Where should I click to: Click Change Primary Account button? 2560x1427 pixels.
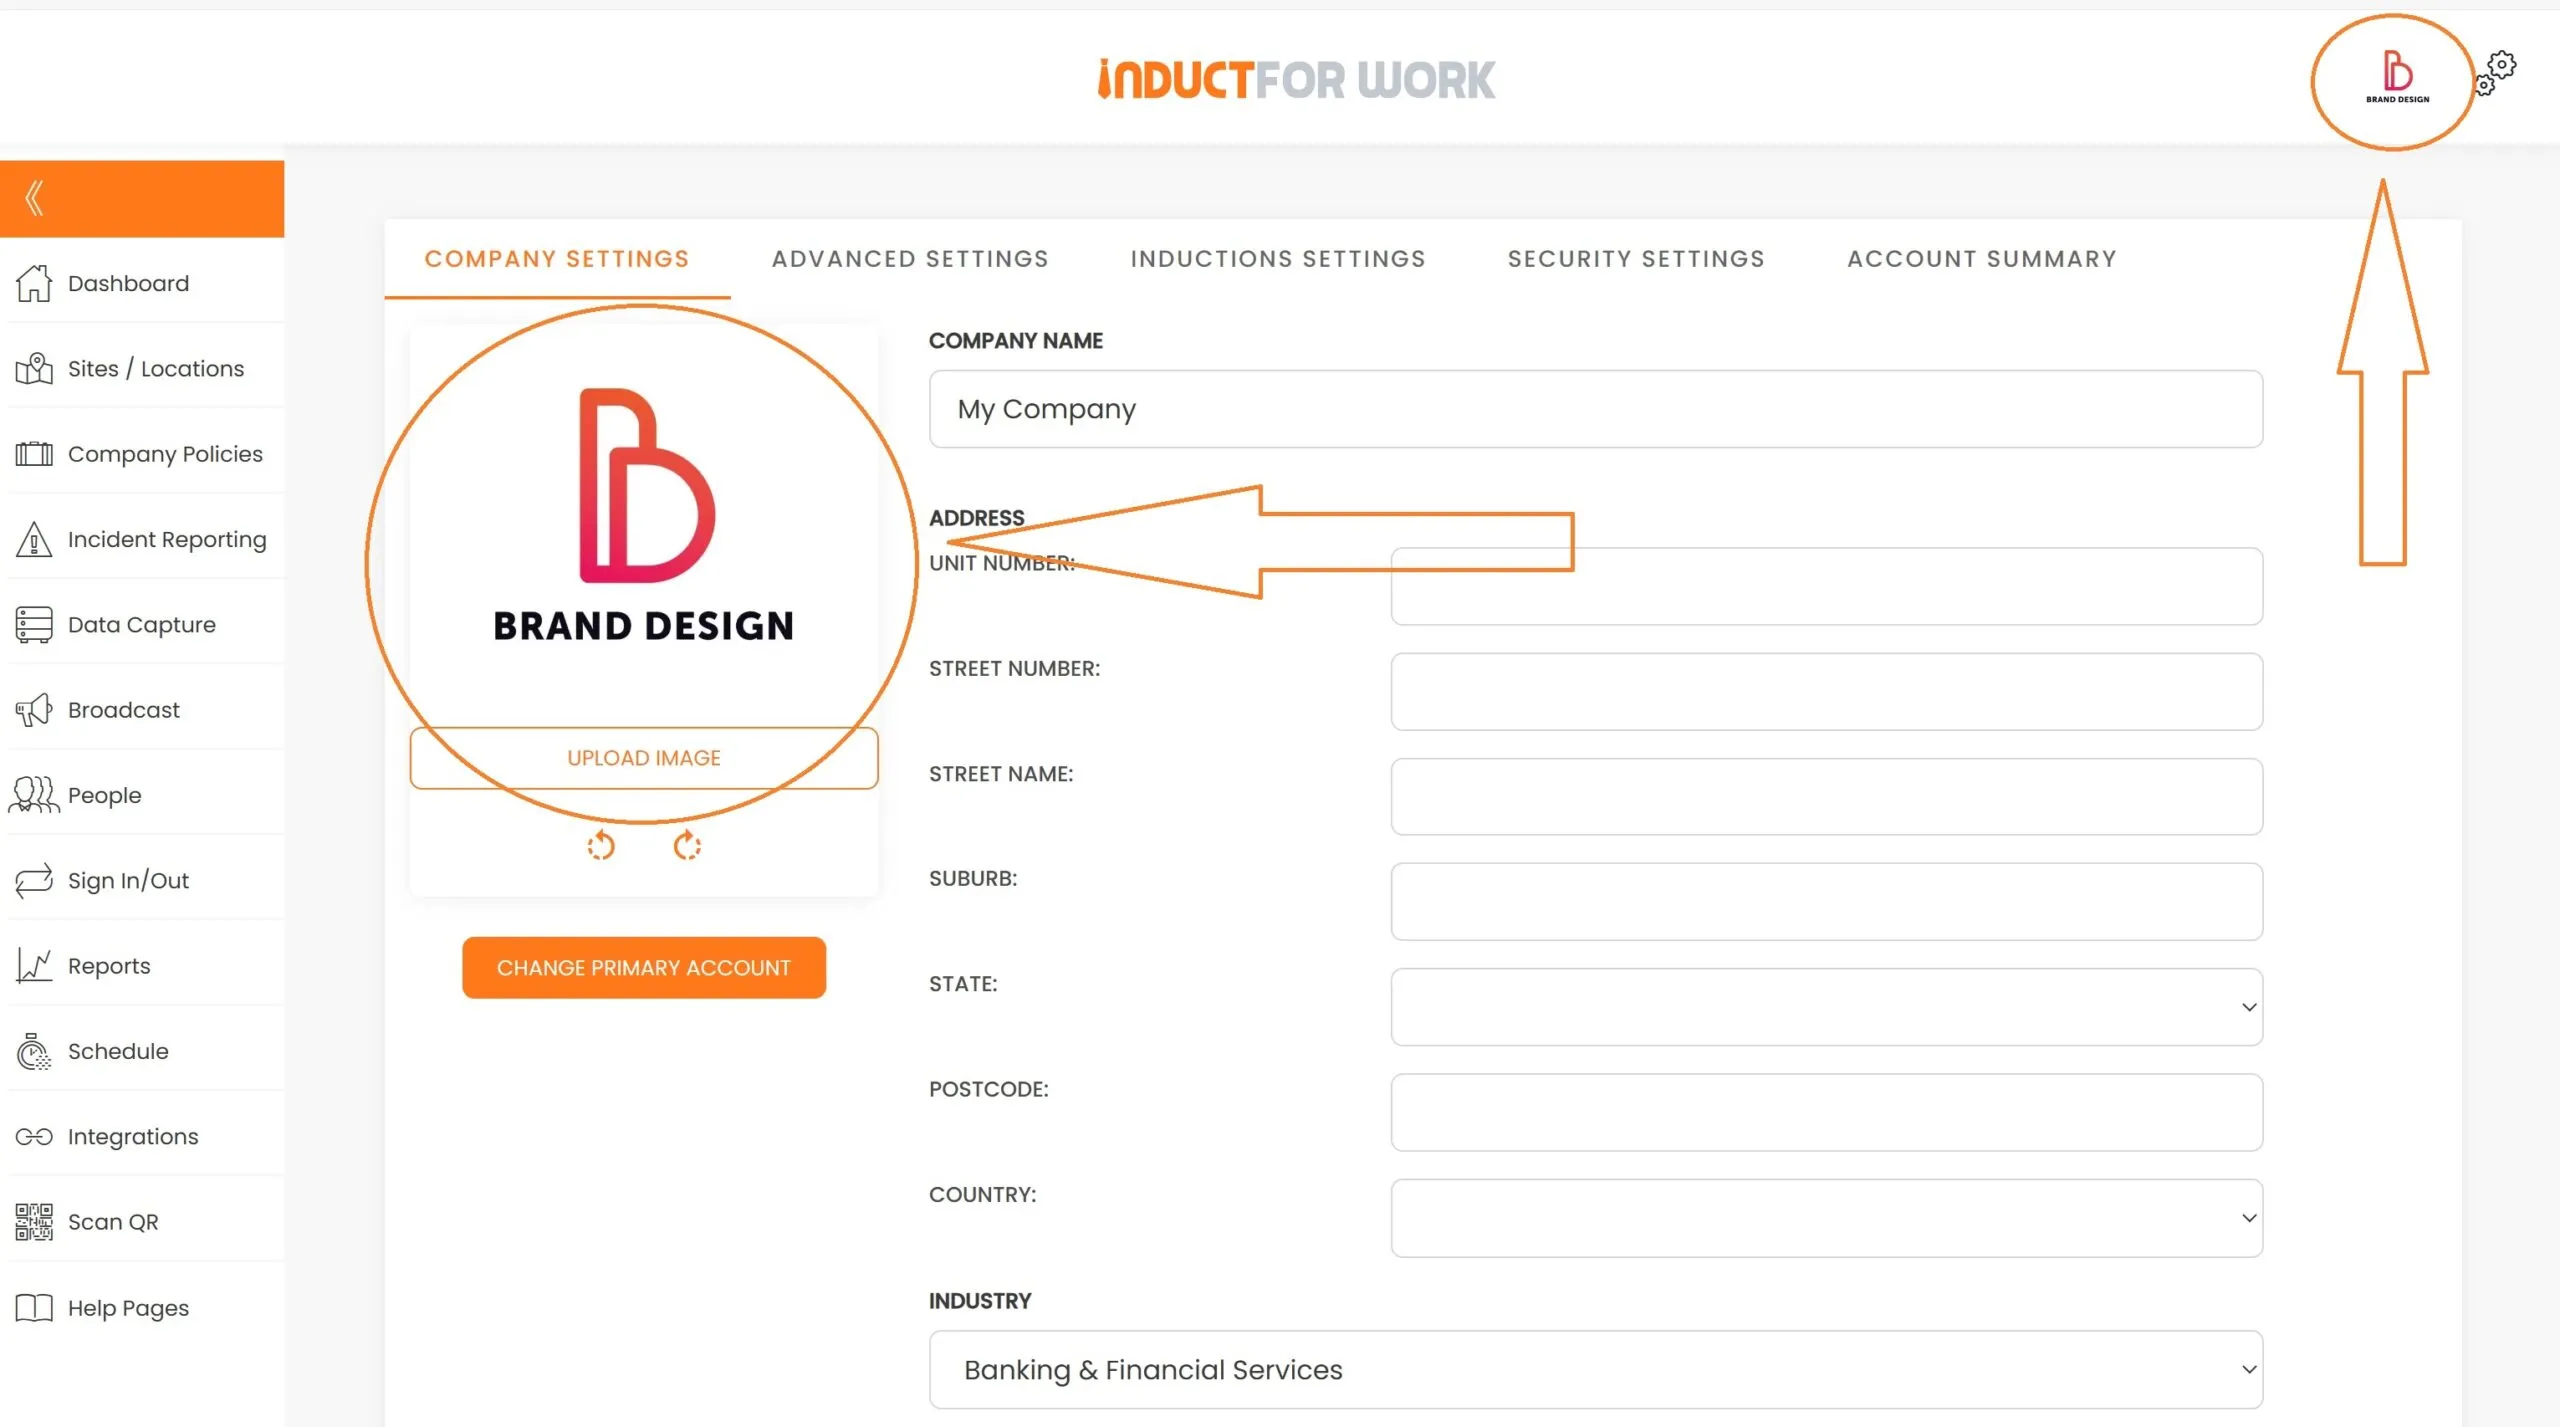644,968
